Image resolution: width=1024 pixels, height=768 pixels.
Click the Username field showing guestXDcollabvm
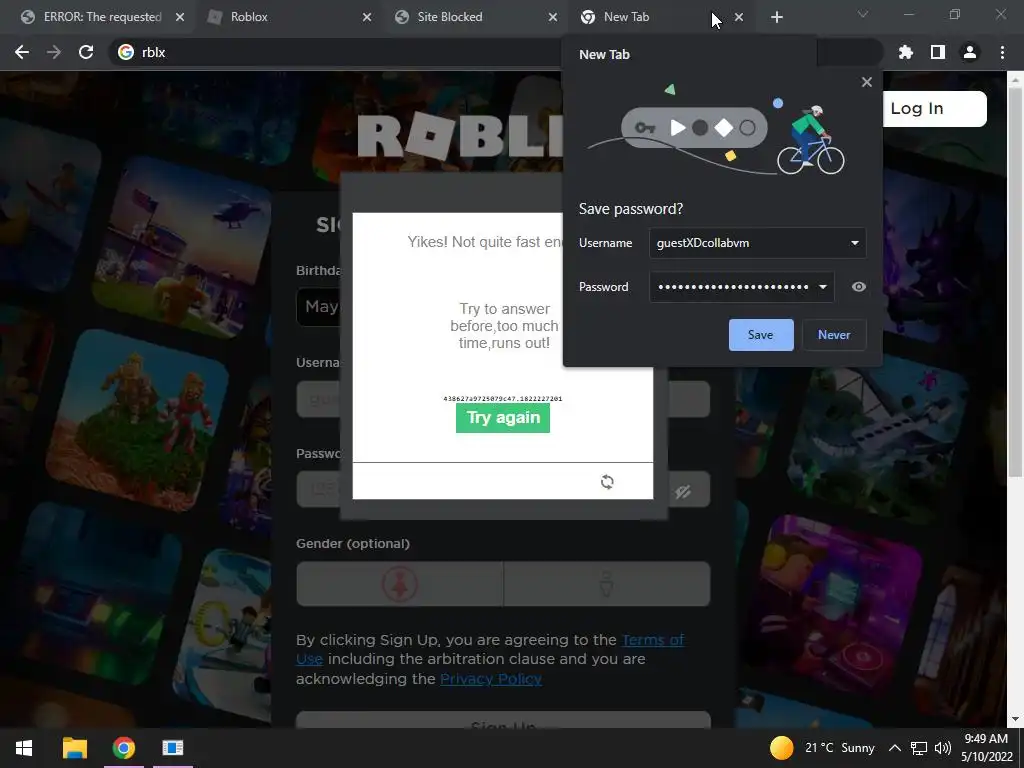pyautogui.click(x=758, y=243)
